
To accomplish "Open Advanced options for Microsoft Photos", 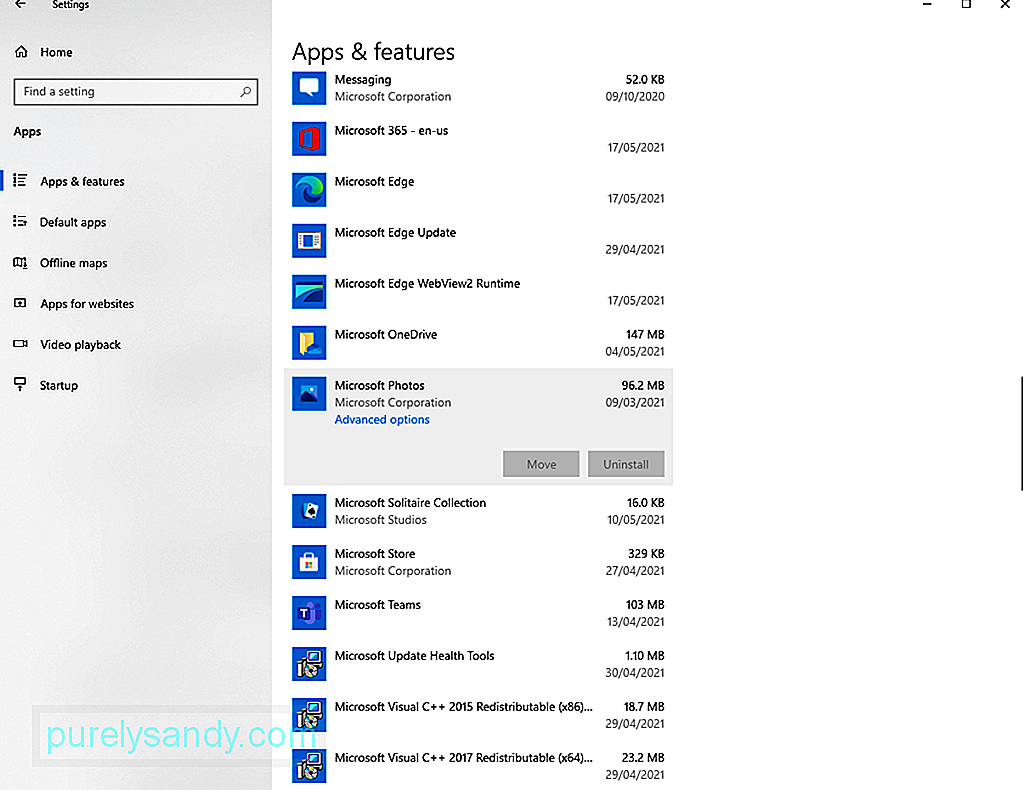I will (382, 420).
